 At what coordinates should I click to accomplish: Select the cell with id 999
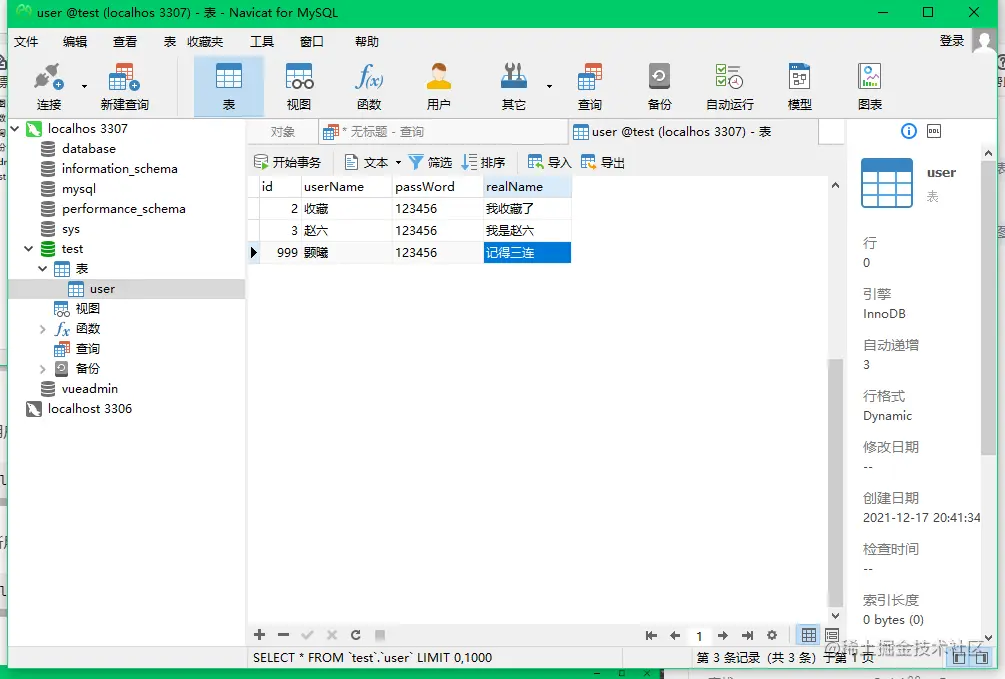(281, 253)
